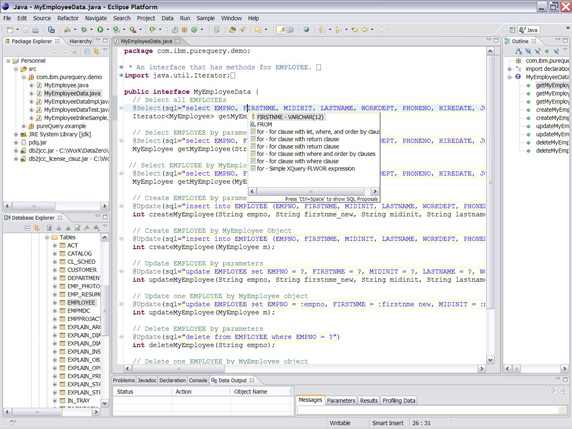The height and width of the screenshot is (429, 572).
Task: Toggle Link with Editor in Database Explorer
Action: click(36, 228)
